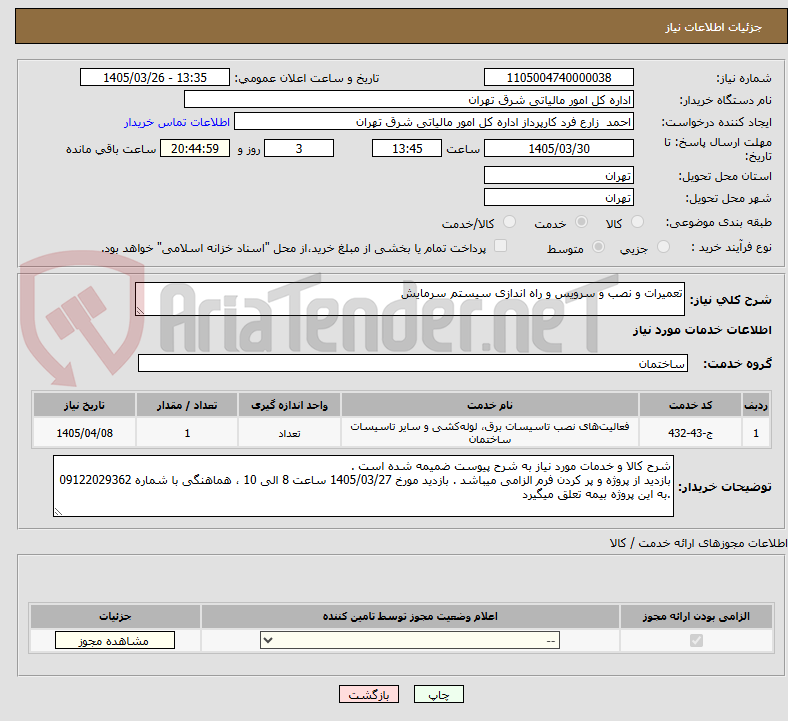Click the چاپ print button
This screenshot has height=721, width=788.
pyautogui.click(x=439, y=694)
